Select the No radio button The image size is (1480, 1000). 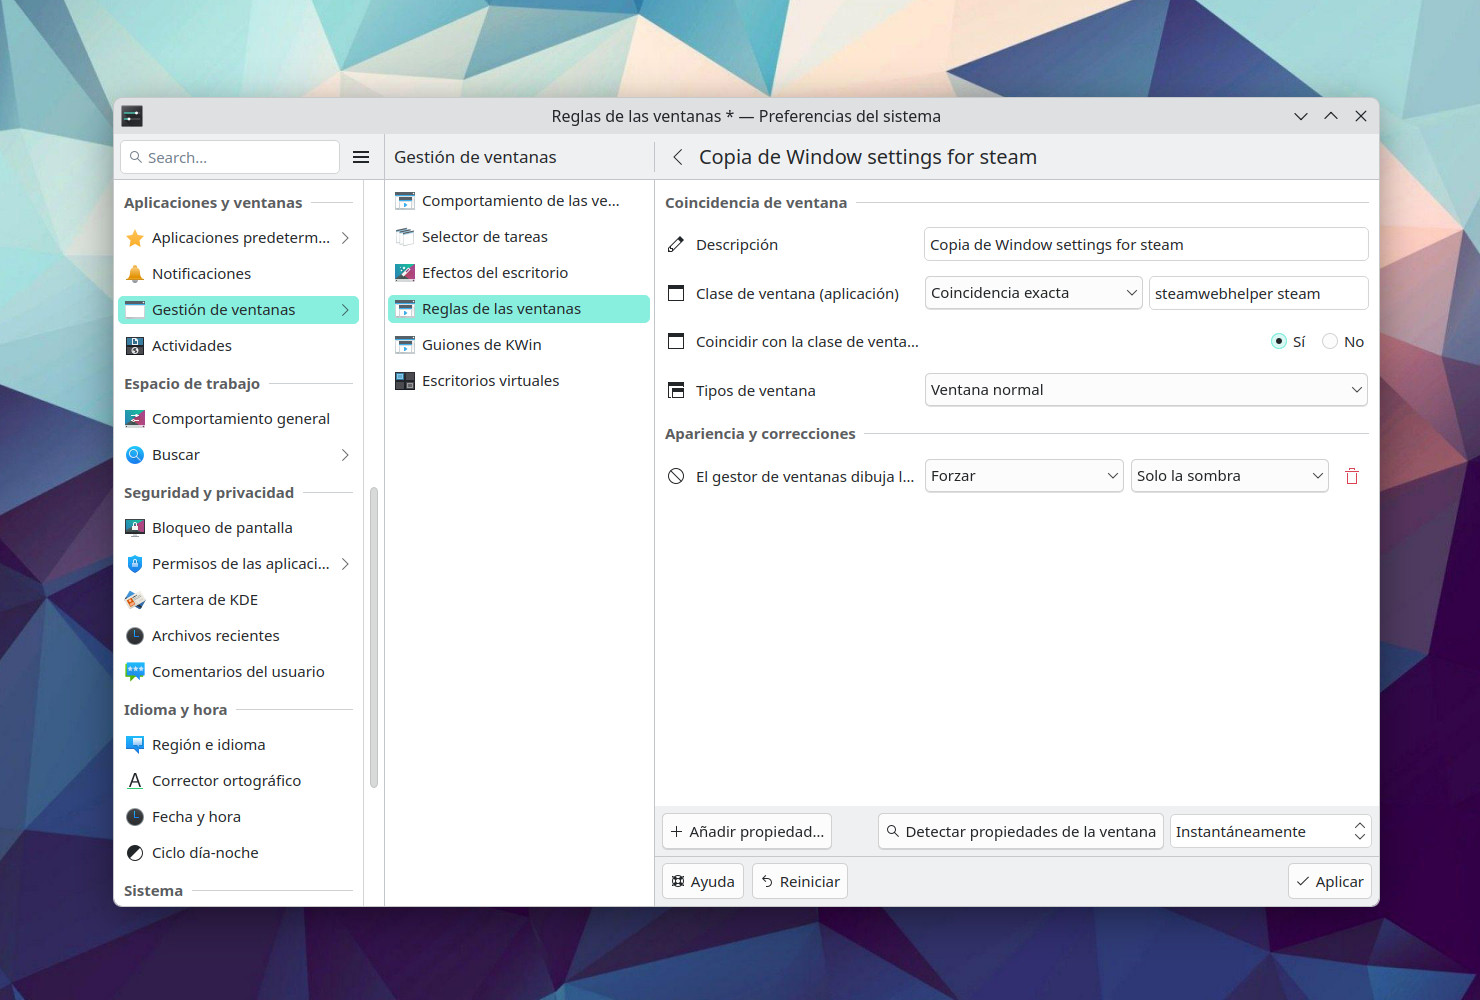tap(1330, 342)
